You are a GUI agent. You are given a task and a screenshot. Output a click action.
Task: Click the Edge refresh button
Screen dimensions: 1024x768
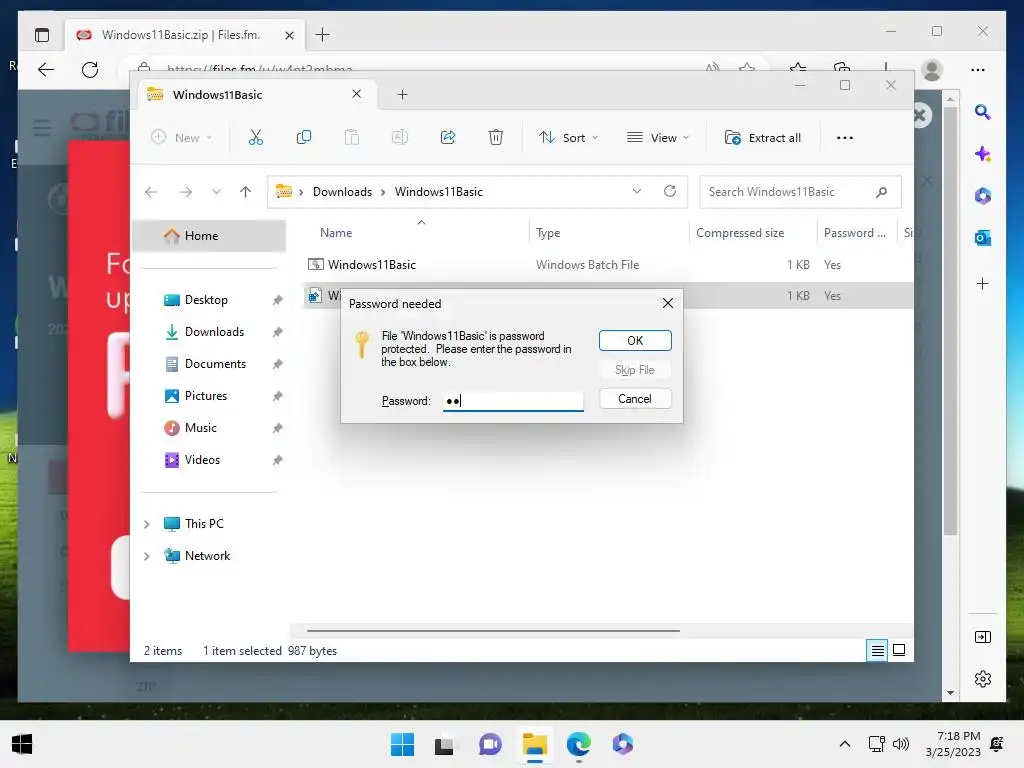90,69
